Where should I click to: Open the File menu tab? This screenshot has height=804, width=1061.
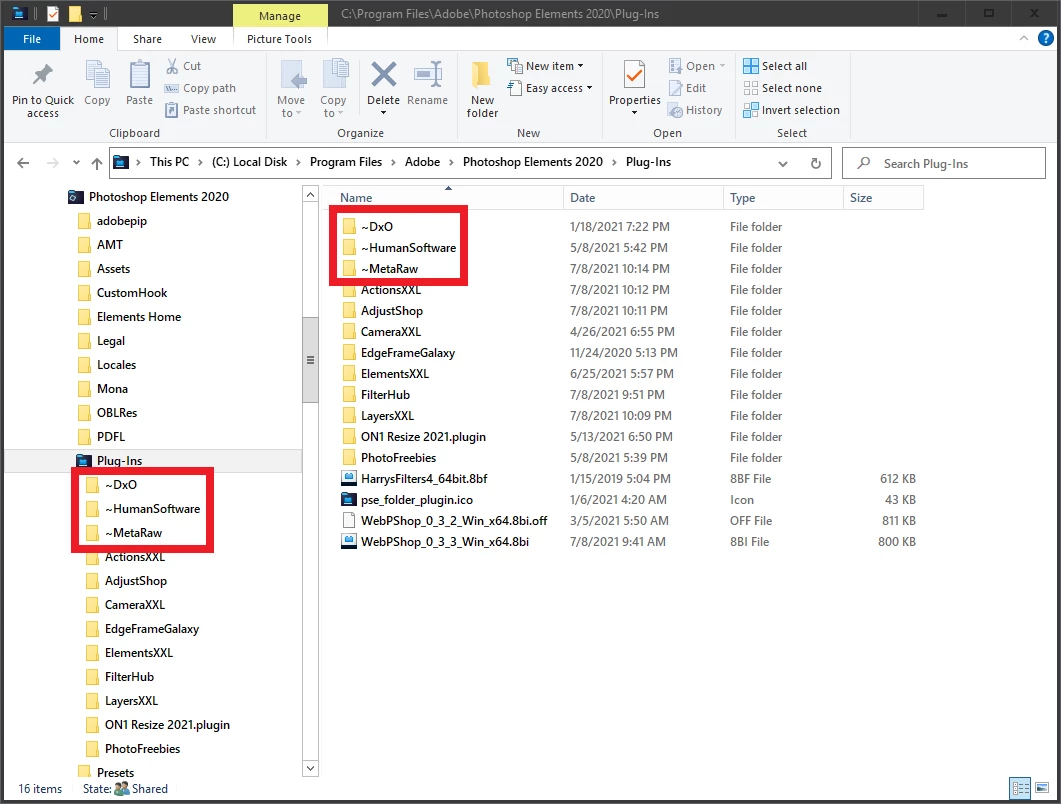coord(32,39)
